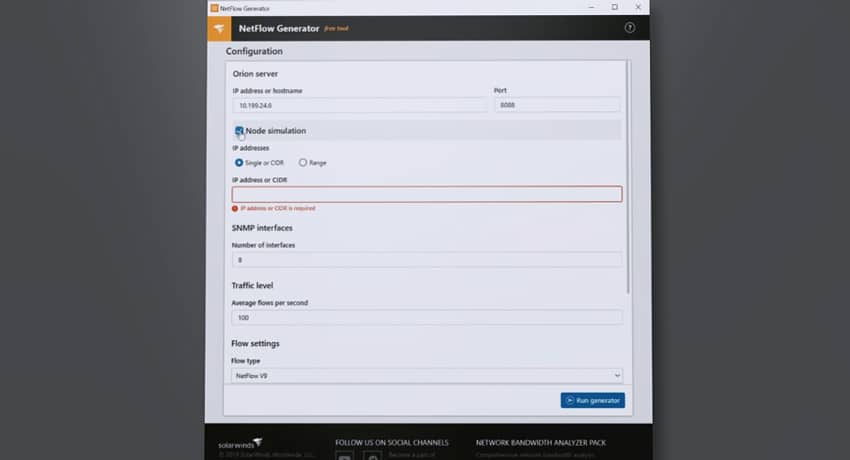The image size is (850, 460).
Task: Minimize the NetFlow Generator window
Action: [x=591, y=8]
